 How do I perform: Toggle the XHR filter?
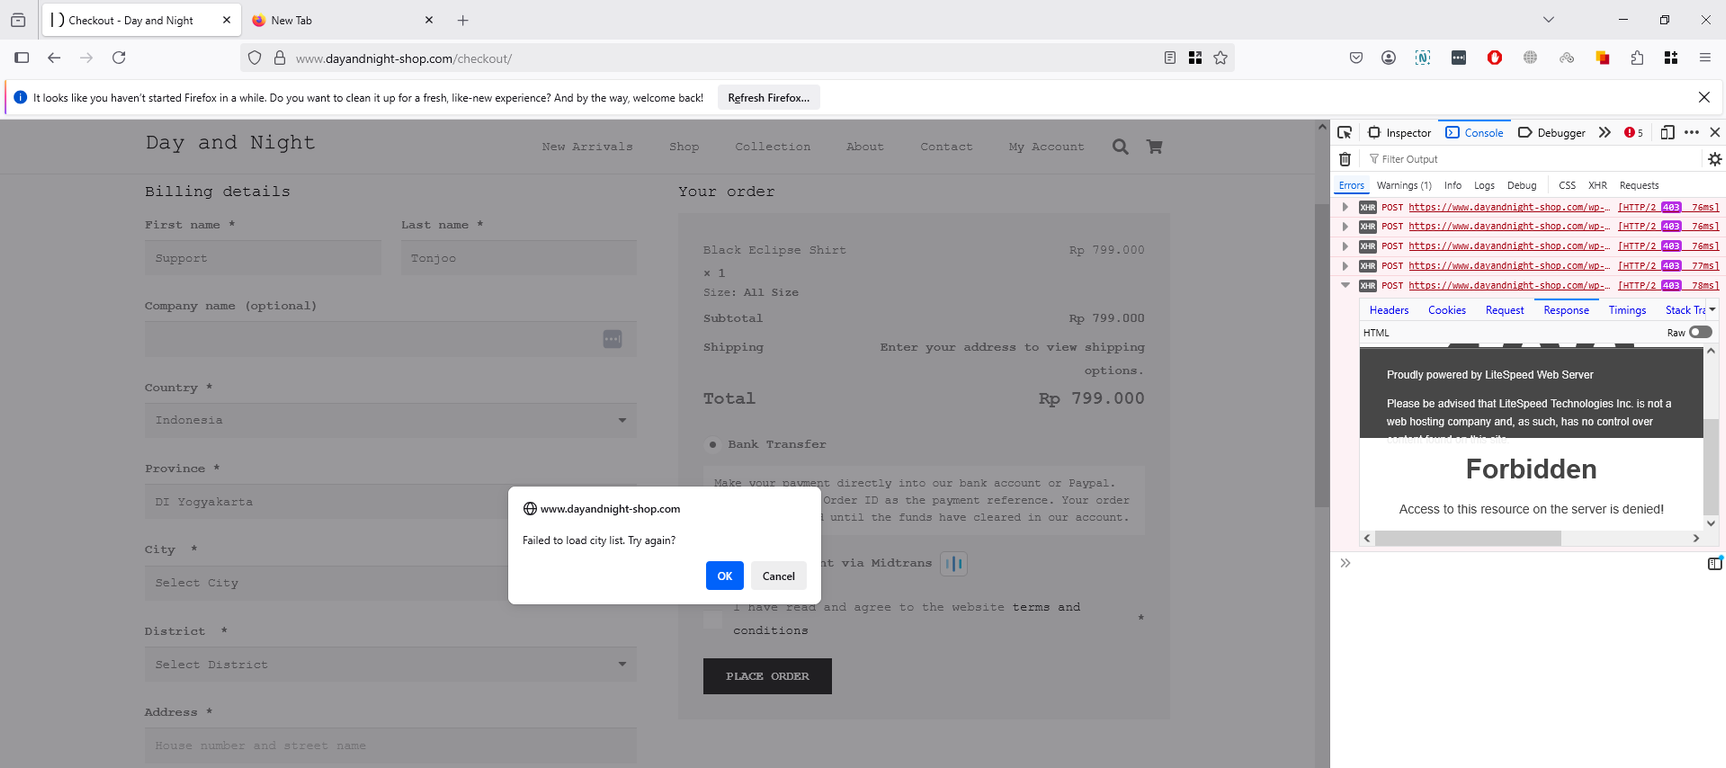(1598, 185)
